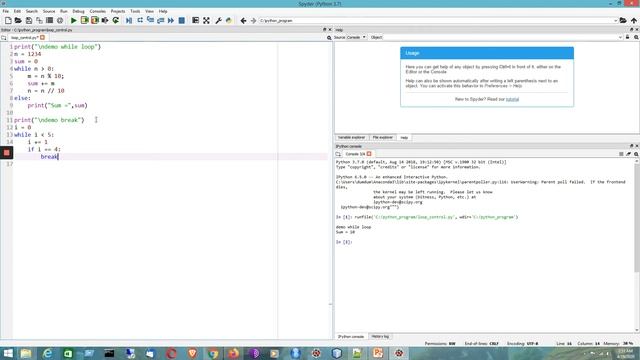Continue debugger execution with the double-arrow icon

click(x=171, y=20)
